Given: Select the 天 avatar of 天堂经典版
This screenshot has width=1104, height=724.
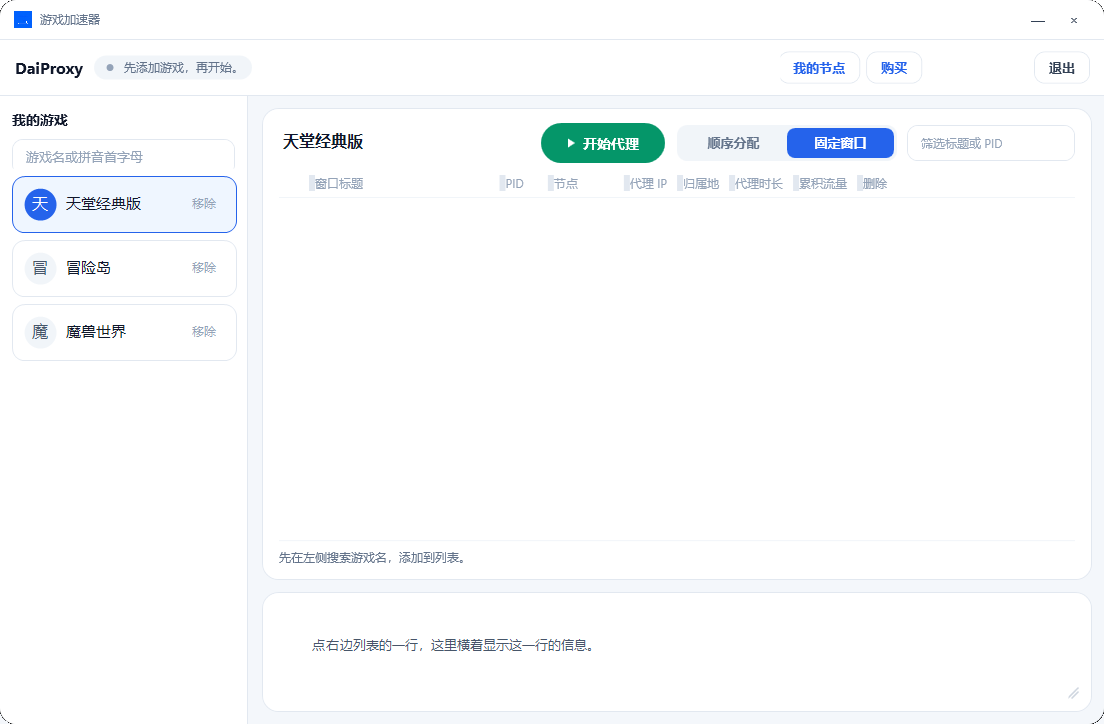Looking at the screenshot, I should 40,204.
